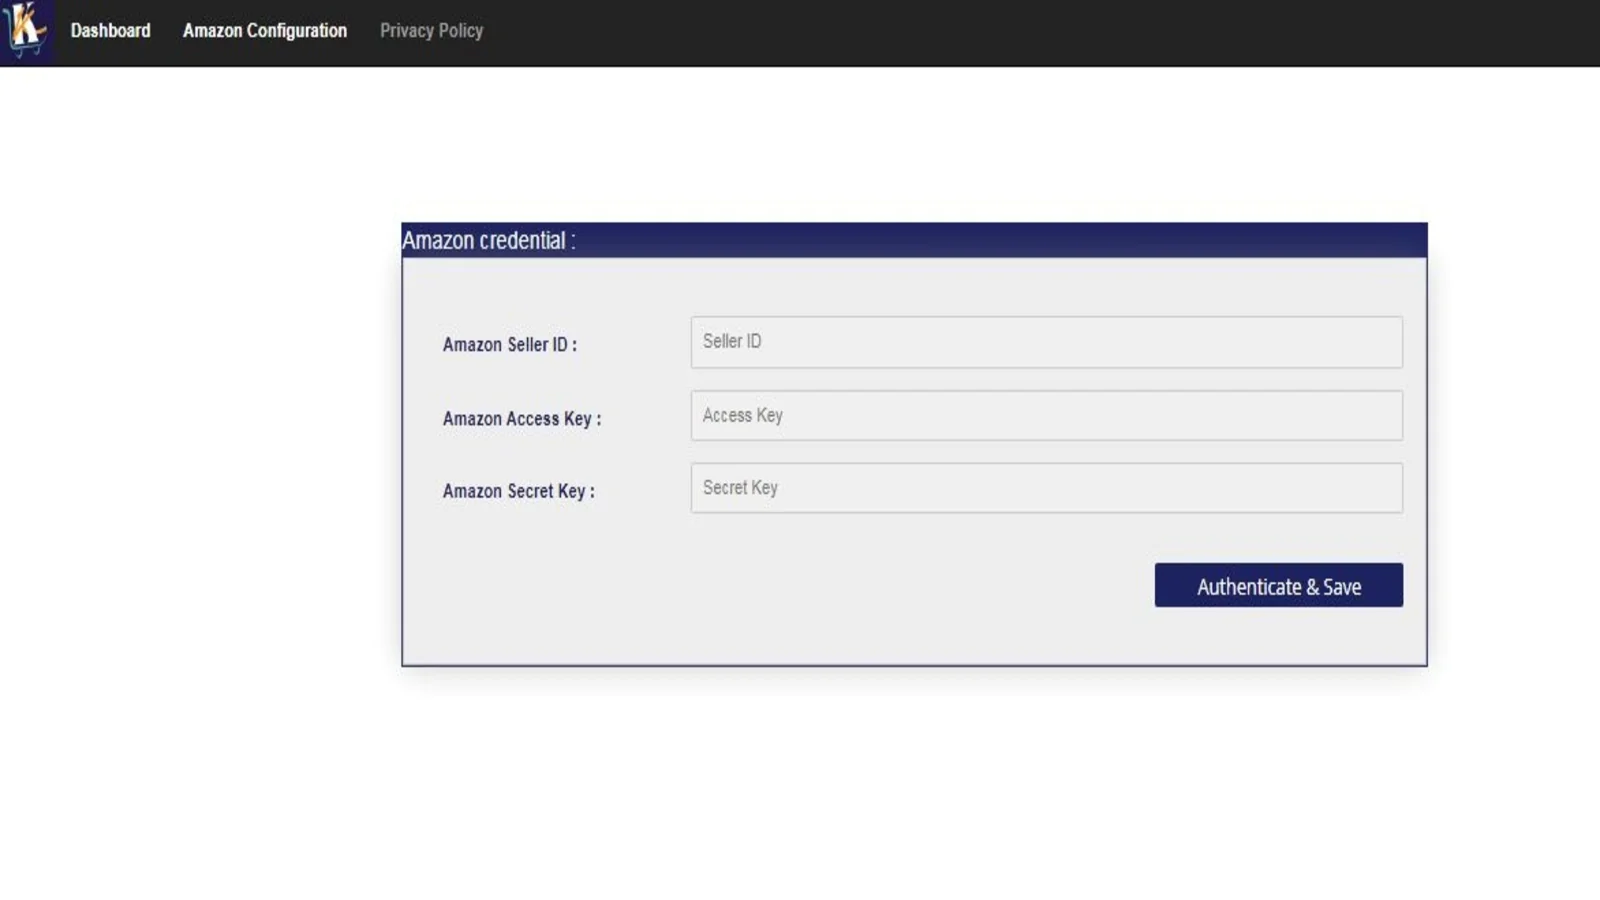Click the K shopping cart logo

tap(26, 31)
